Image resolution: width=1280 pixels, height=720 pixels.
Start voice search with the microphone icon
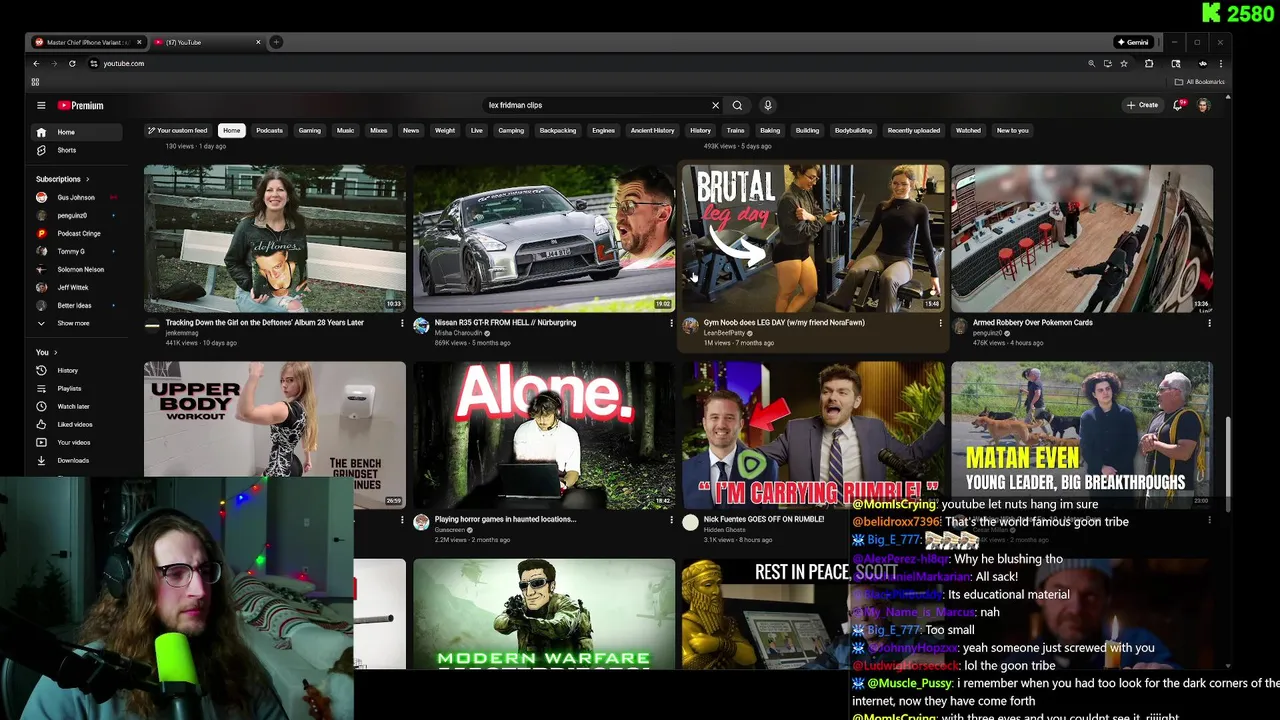click(768, 105)
